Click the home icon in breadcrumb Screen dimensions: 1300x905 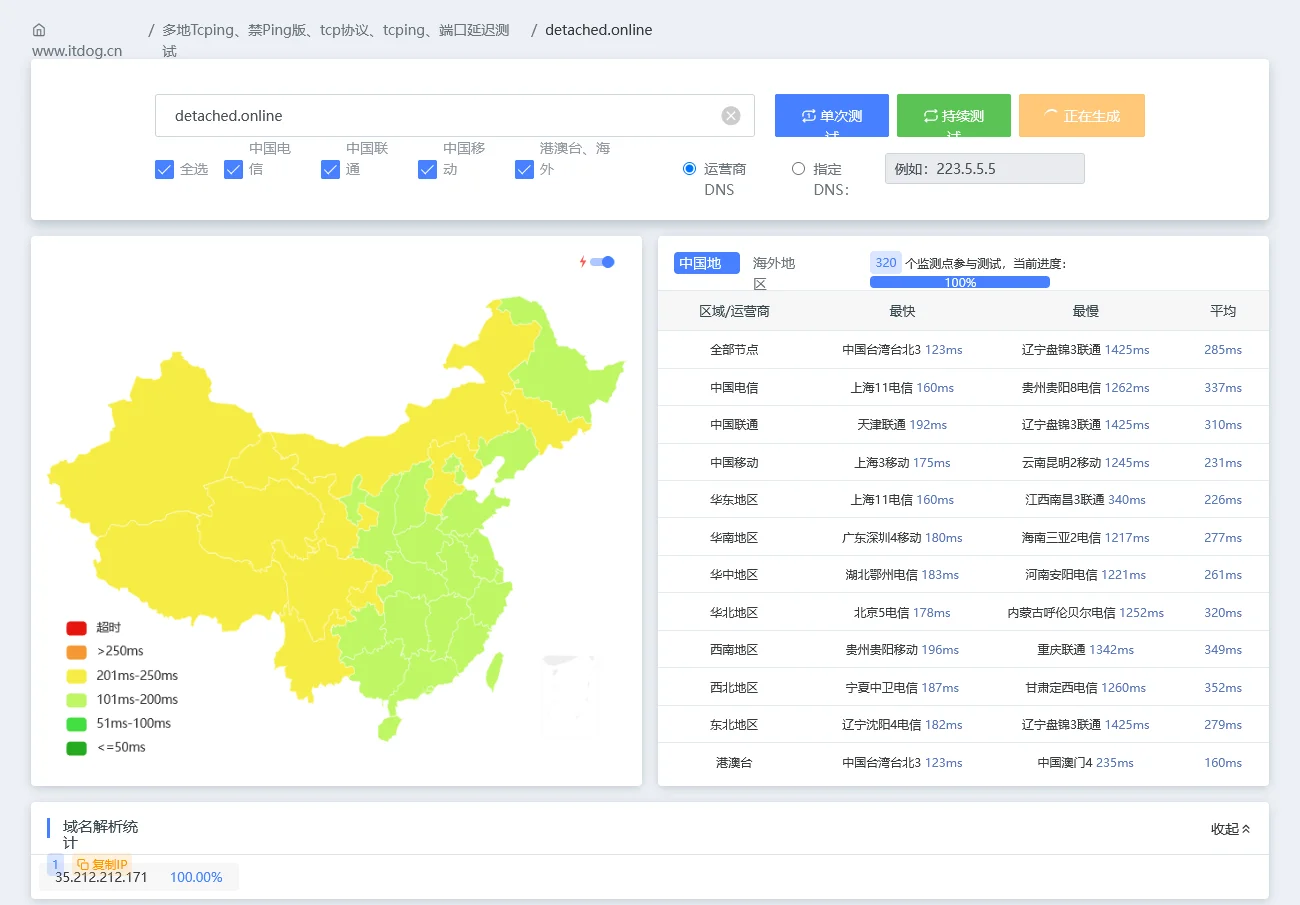[39, 30]
